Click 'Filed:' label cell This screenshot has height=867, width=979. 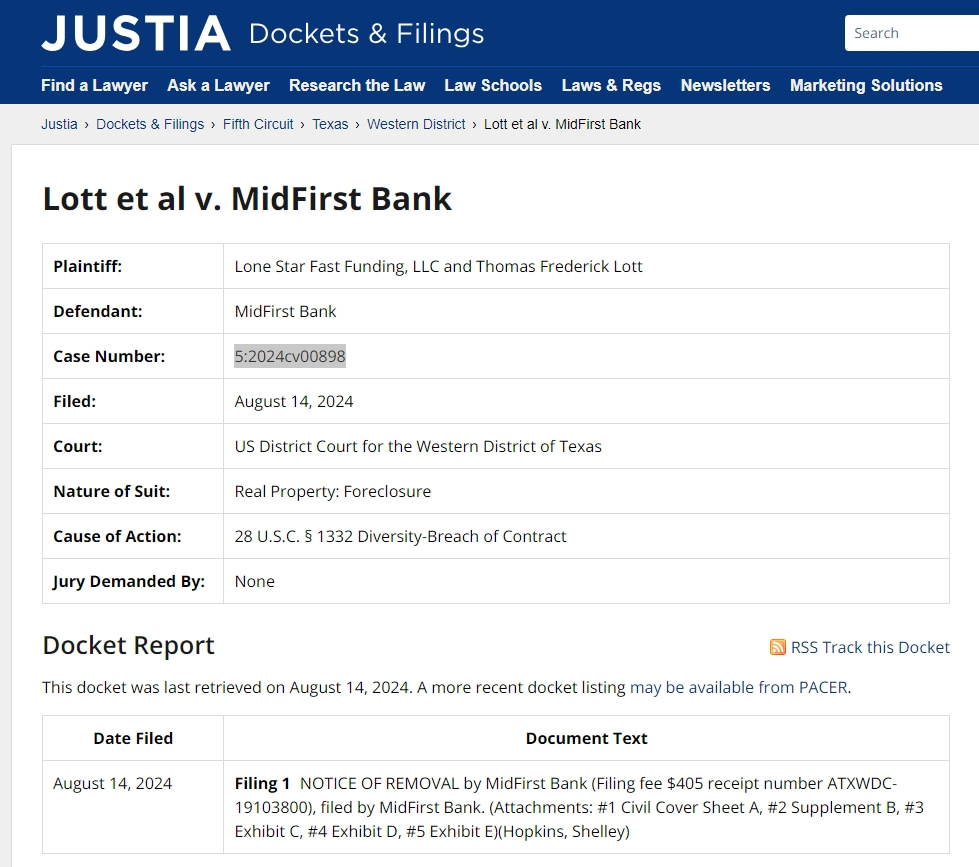[133, 401]
